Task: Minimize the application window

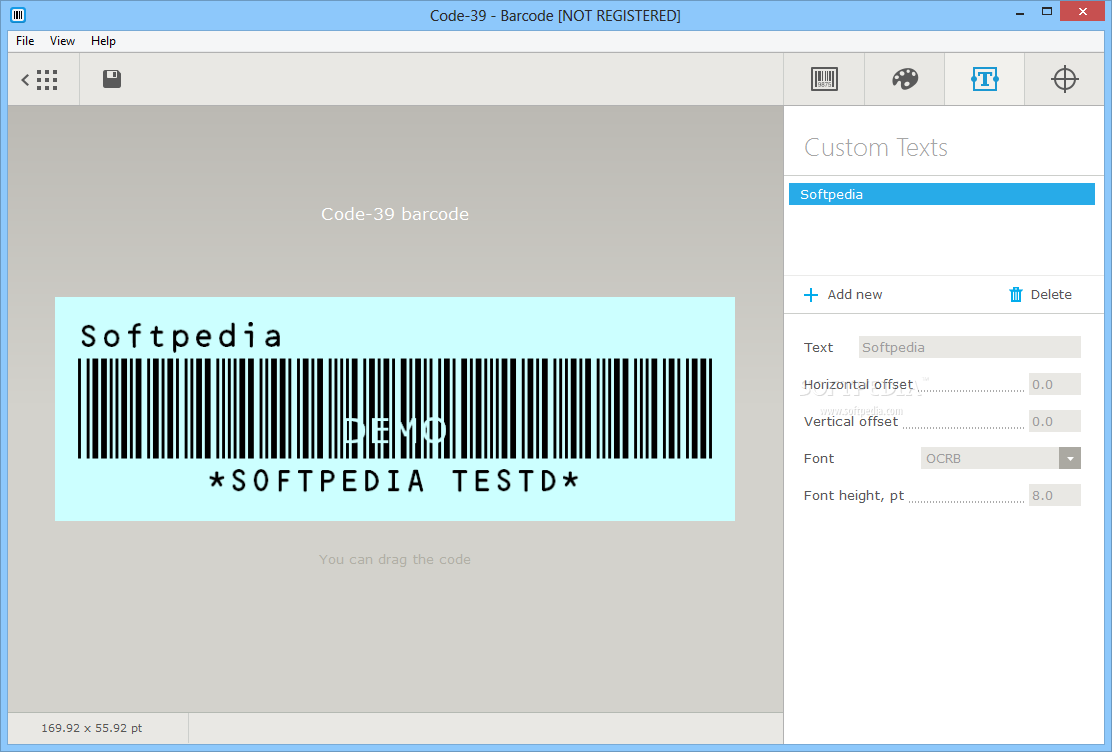Action: 1020,12
